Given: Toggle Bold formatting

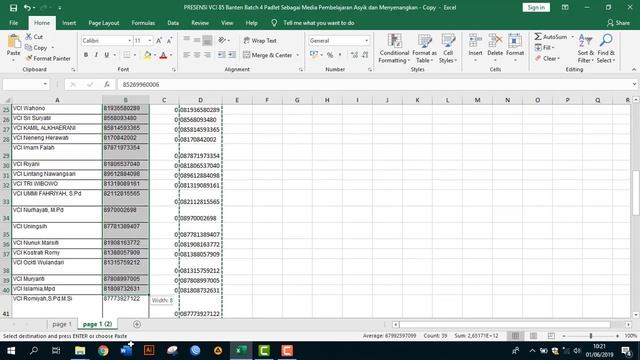Looking at the screenshot, I should pyautogui.click(x=86, y=55).
